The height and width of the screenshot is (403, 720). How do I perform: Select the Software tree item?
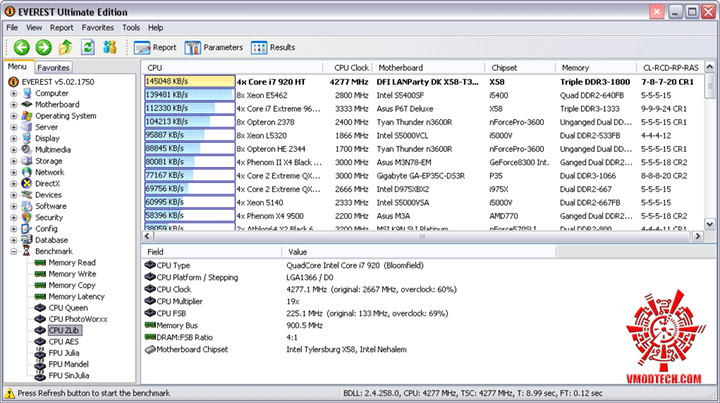(51, 206)
